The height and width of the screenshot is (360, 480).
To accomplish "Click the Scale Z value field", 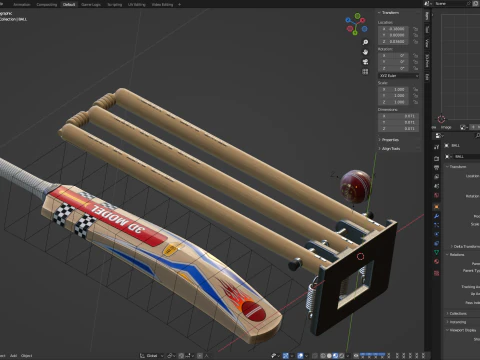I will tap(393, 102).
